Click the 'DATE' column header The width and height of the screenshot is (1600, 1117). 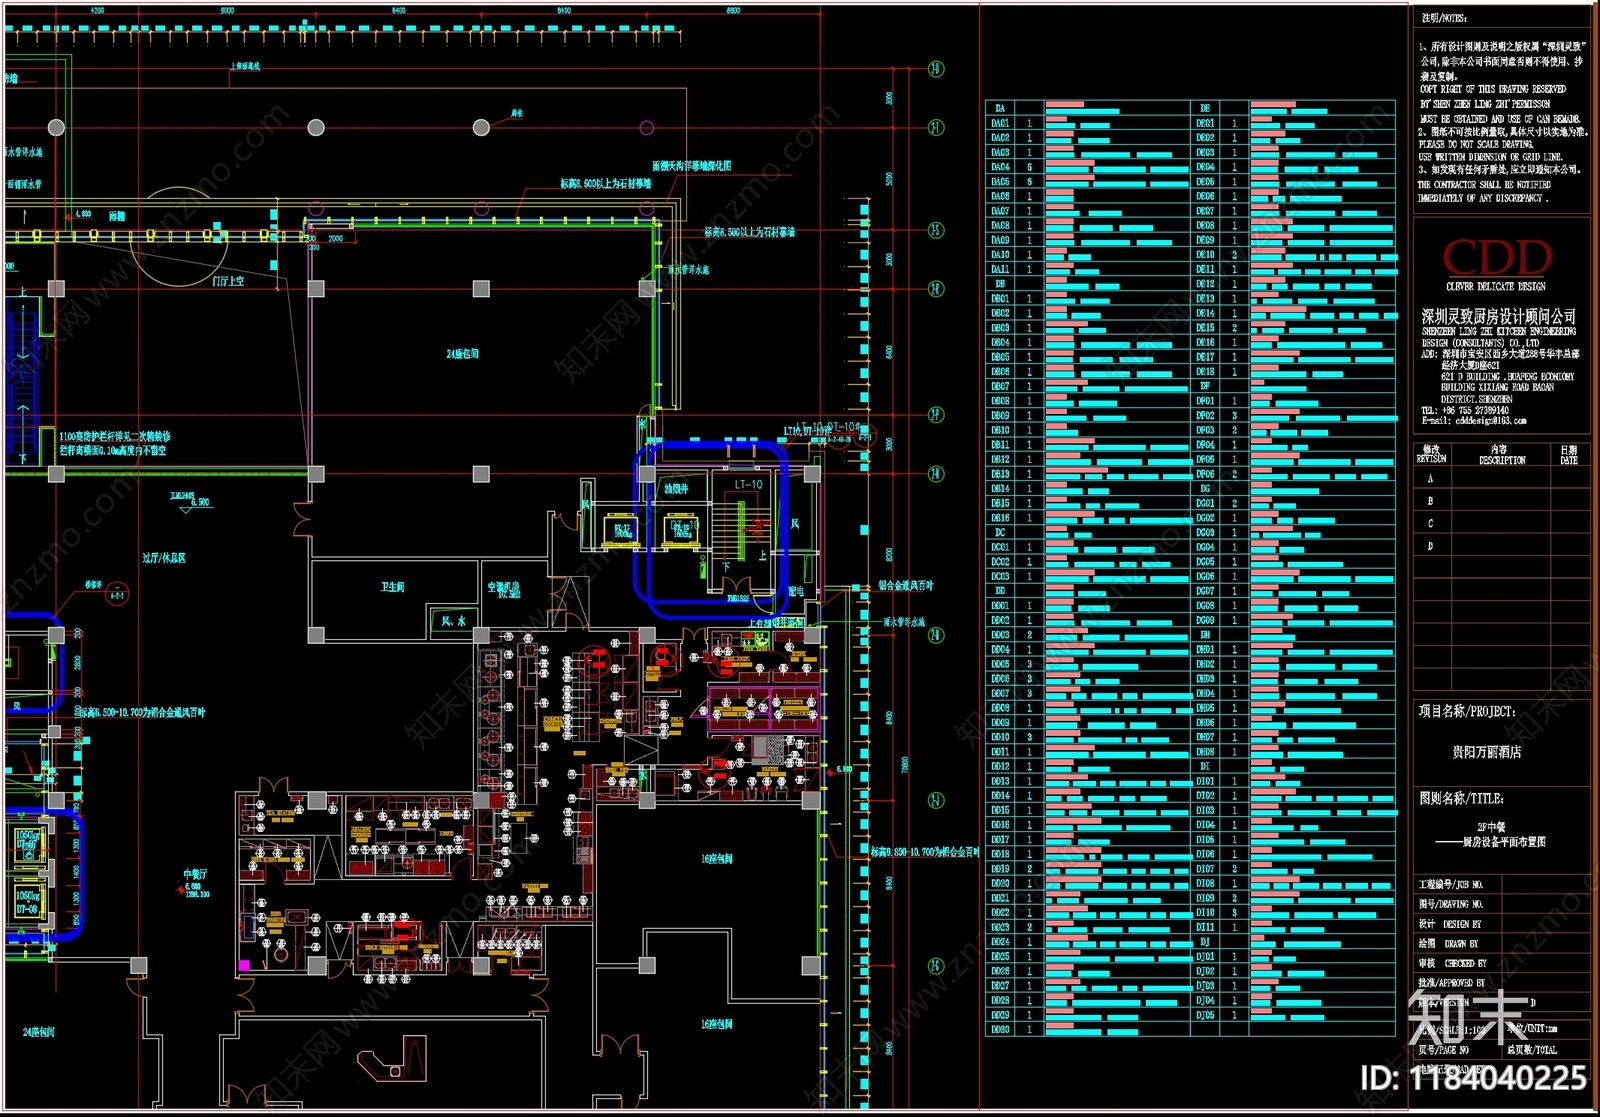coord(1569,460)
